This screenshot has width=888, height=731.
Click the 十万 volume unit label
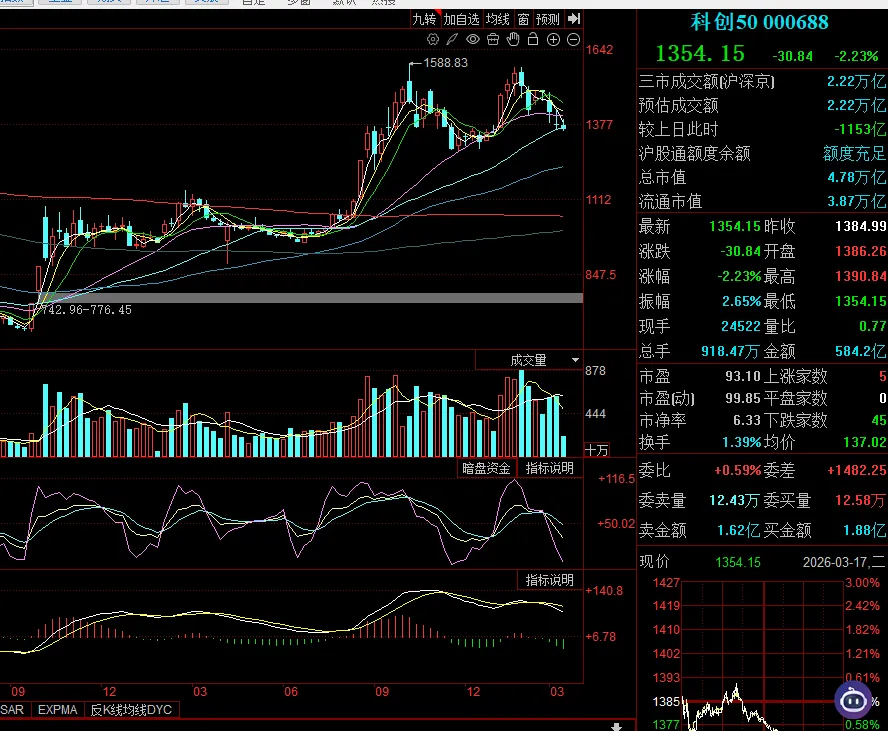tap(597, 450)
